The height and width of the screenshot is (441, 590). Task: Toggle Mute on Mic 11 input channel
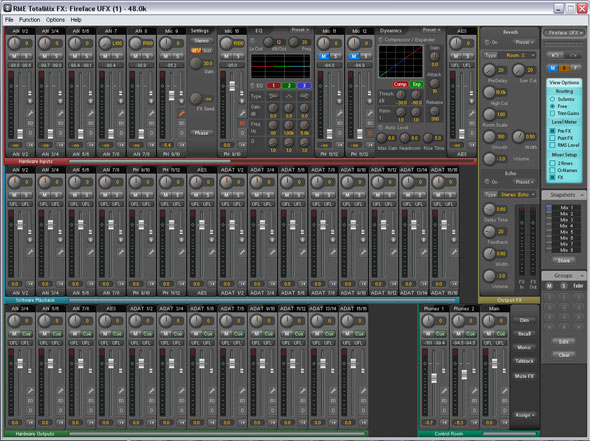tap(324, 56)
